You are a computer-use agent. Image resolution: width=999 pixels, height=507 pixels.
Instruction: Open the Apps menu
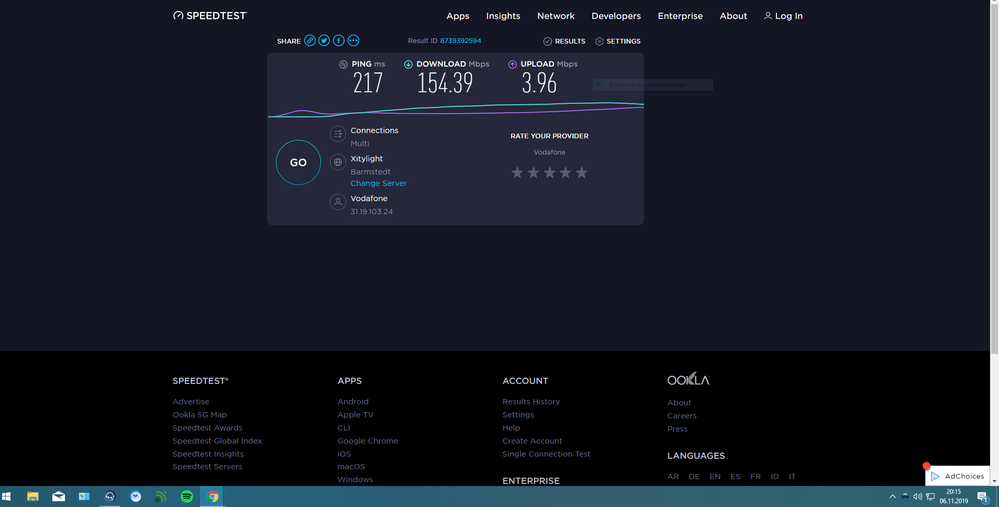click(457, 16)
